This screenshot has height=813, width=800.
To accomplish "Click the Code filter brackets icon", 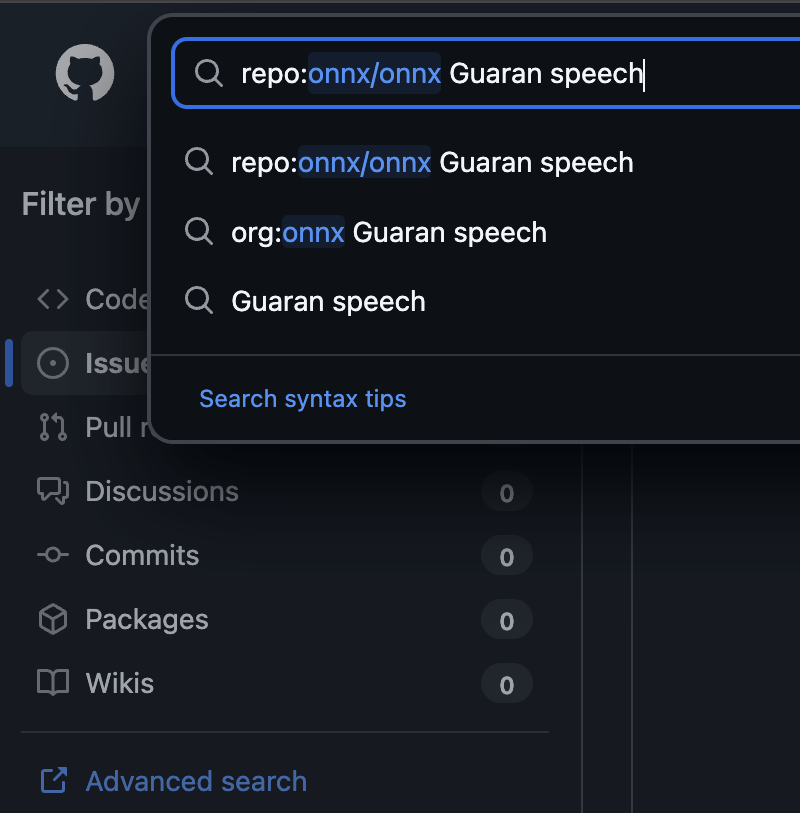I will [53, 299].
